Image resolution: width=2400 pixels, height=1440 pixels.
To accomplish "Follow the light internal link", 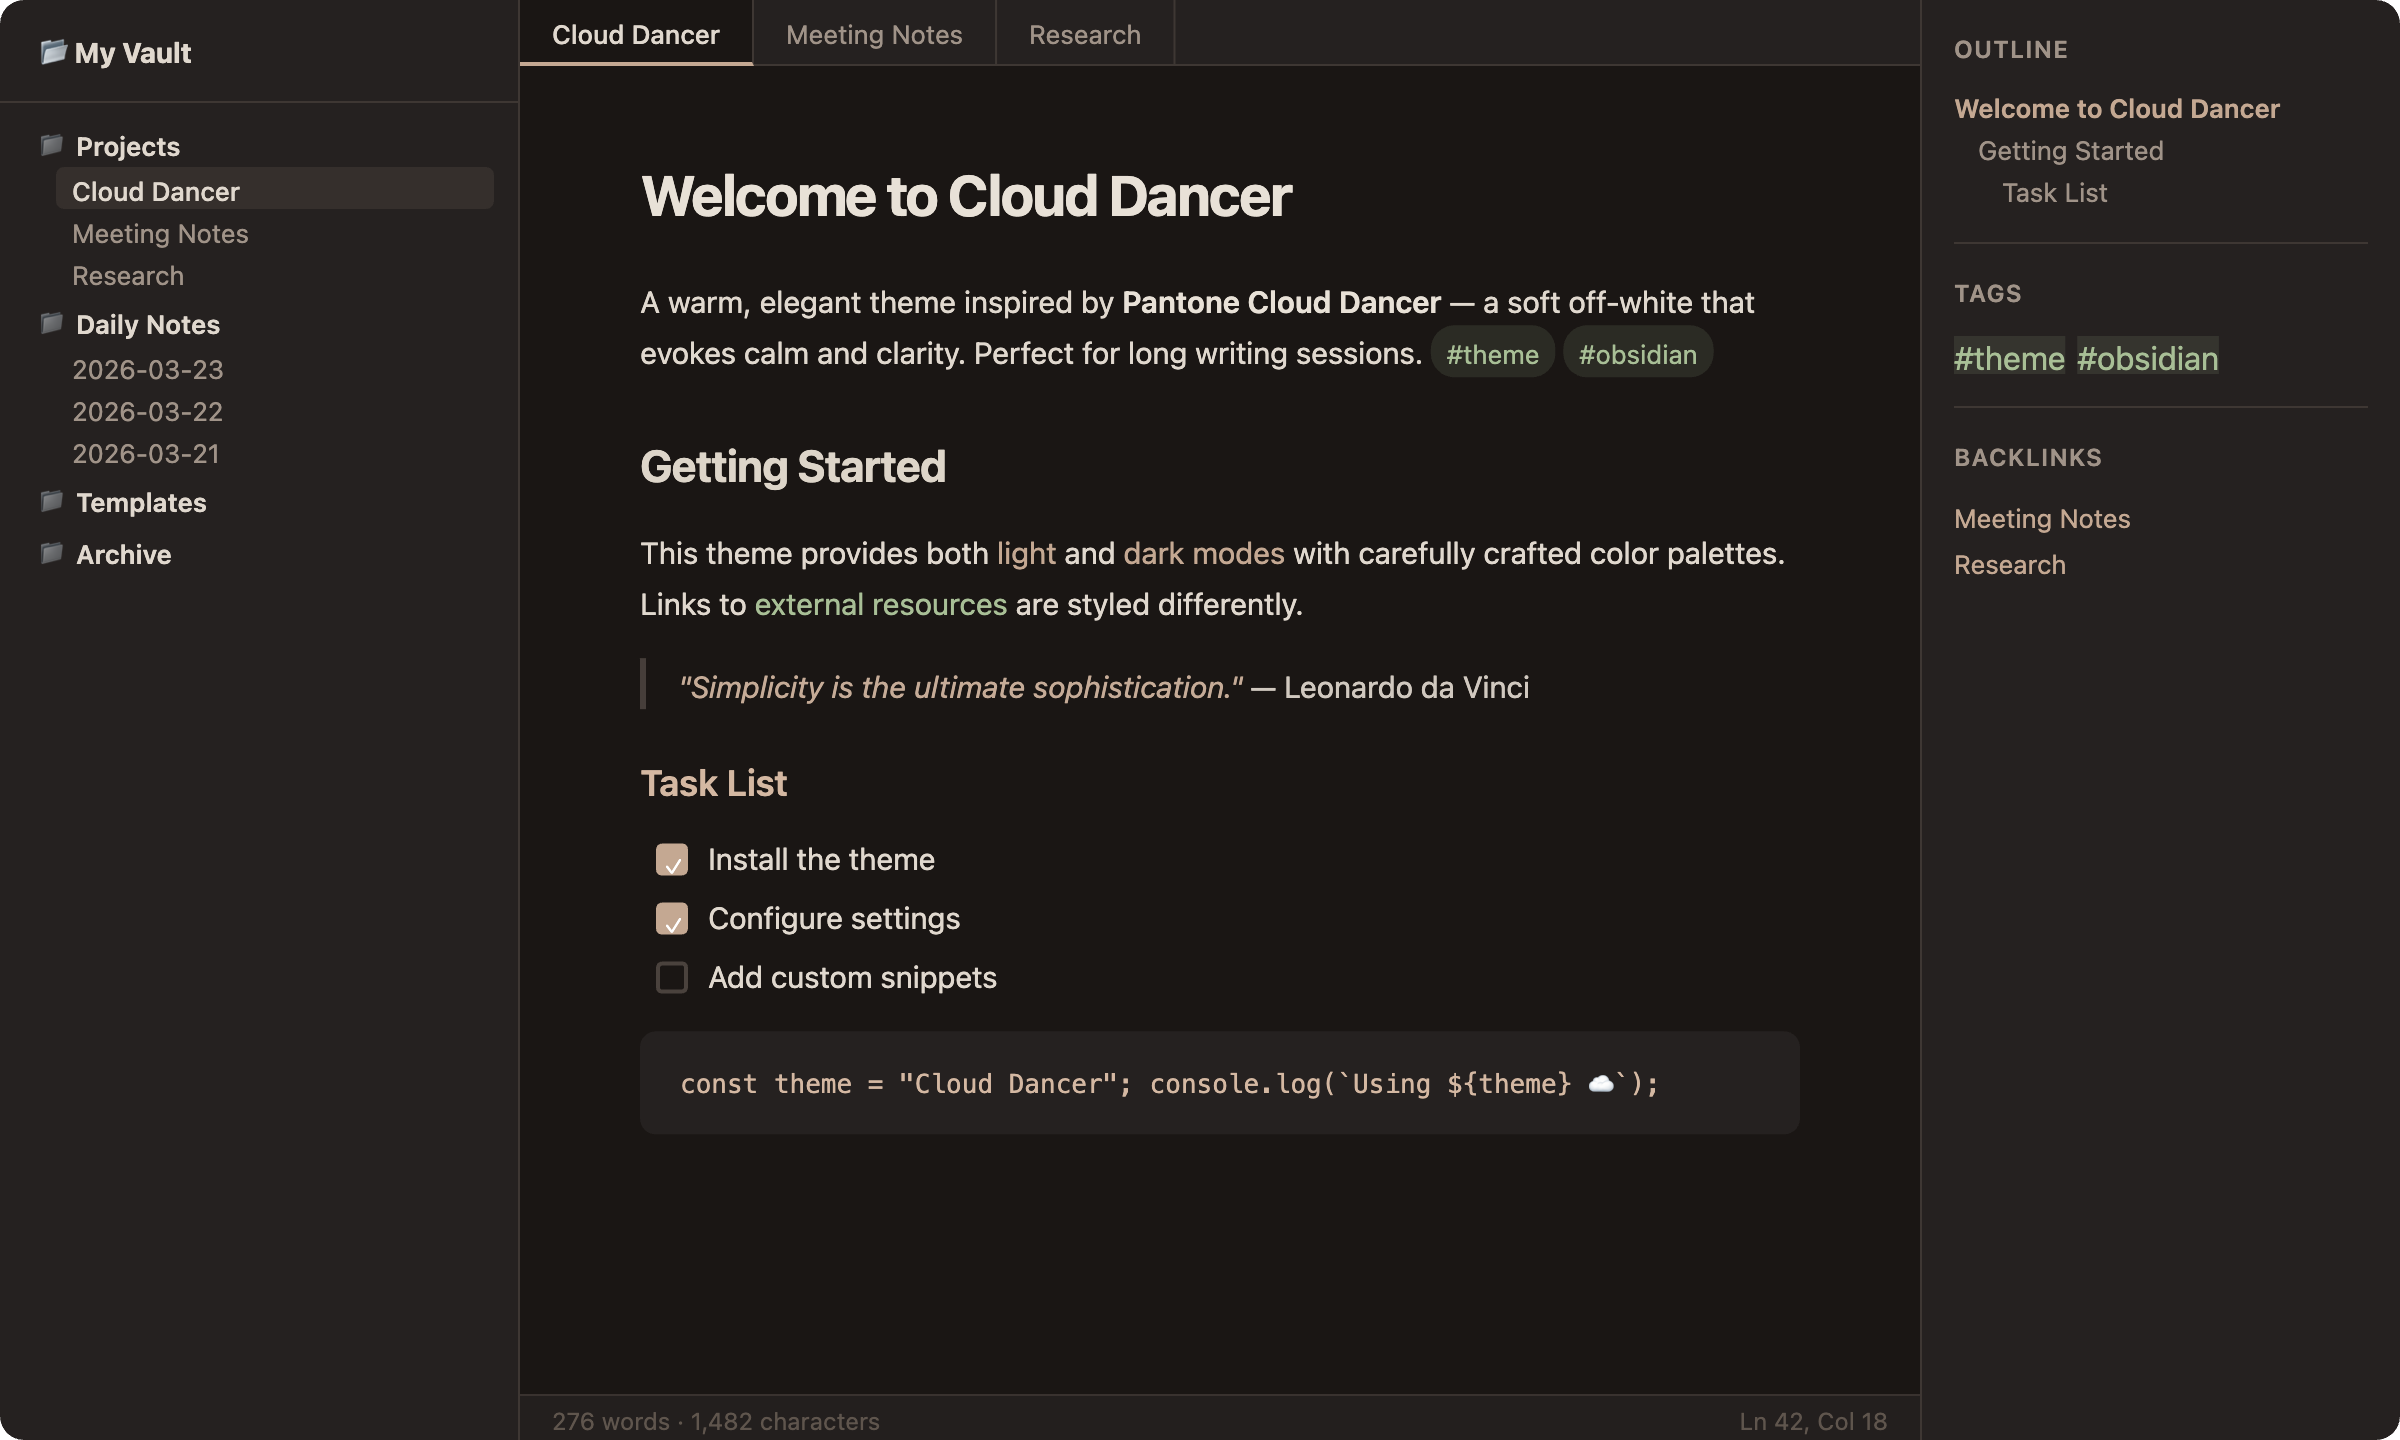I will pos(1026,553).
